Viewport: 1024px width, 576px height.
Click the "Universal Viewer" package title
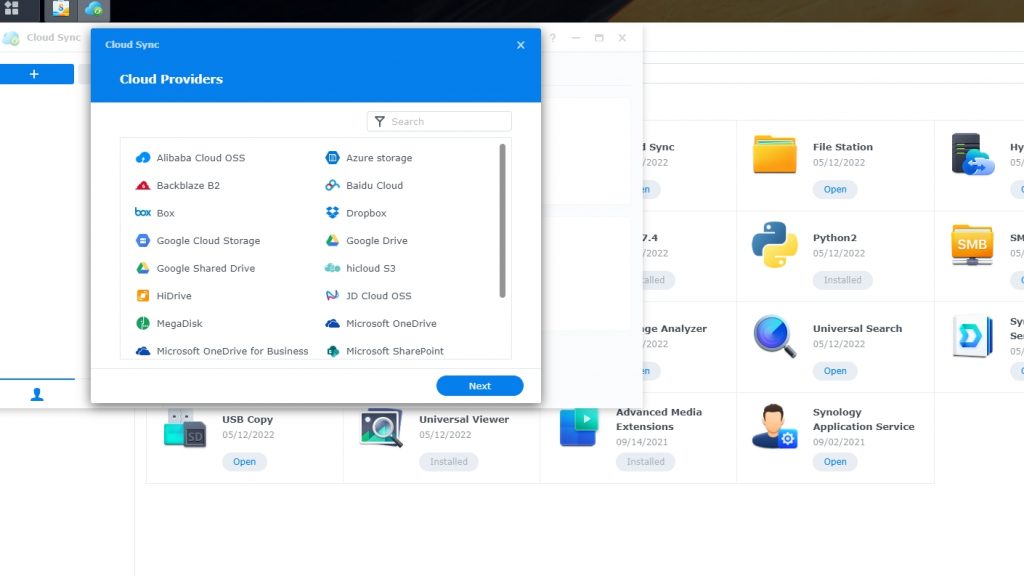[464, 419]
